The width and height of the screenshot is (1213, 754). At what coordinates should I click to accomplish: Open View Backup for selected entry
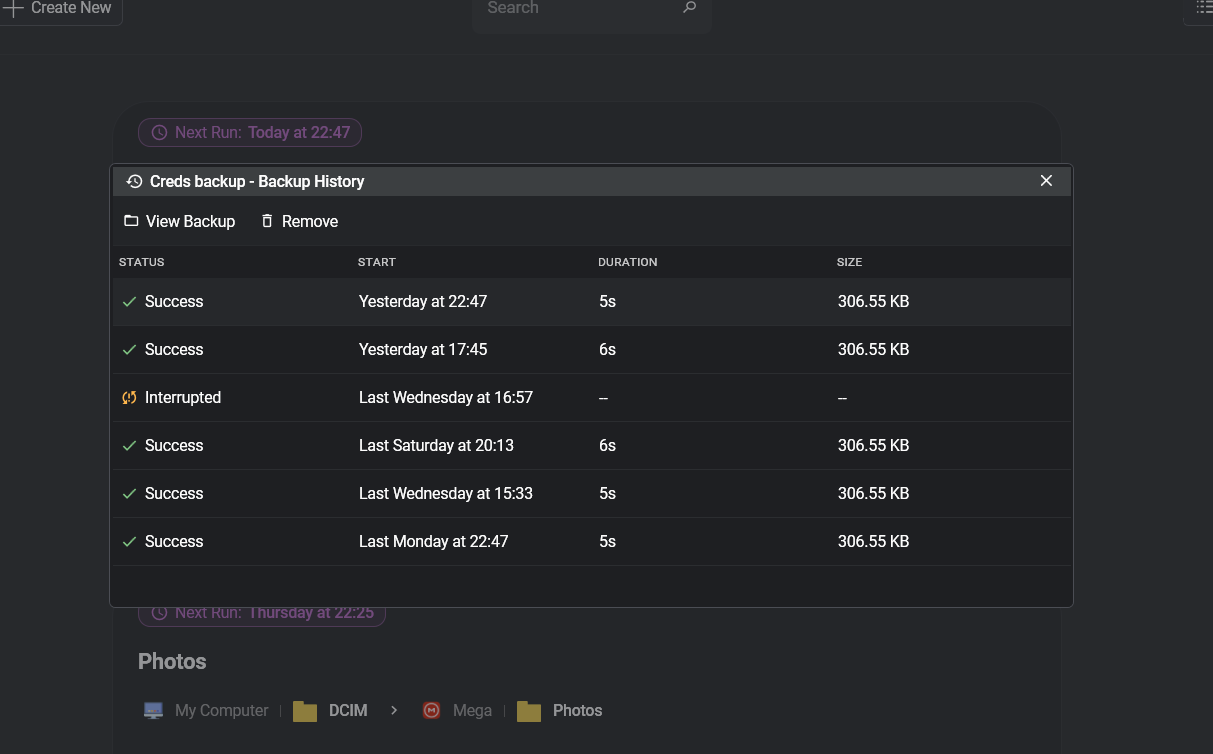pos(179,221)
